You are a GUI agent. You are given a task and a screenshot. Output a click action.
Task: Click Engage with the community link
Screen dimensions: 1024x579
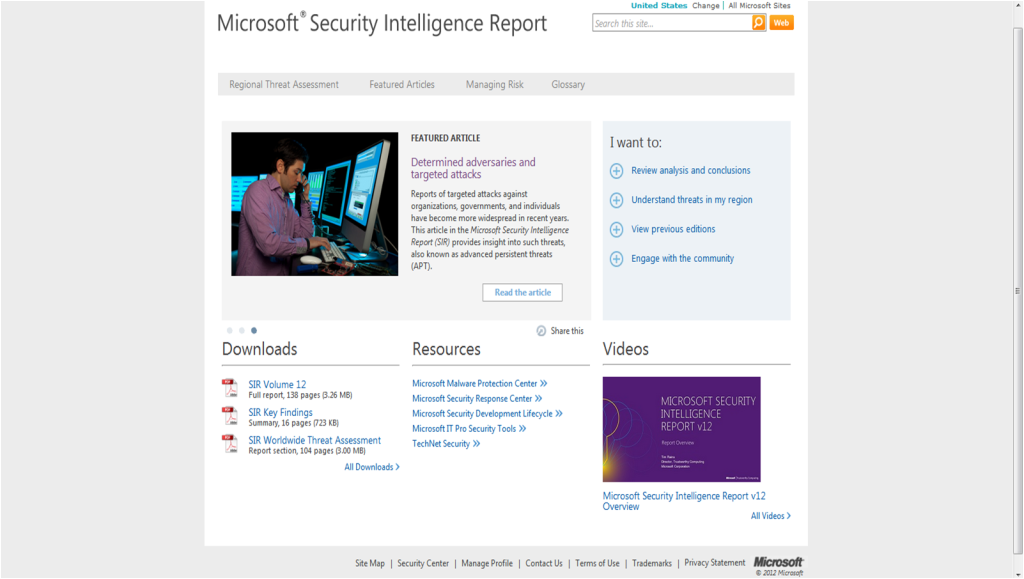(682, 258)
